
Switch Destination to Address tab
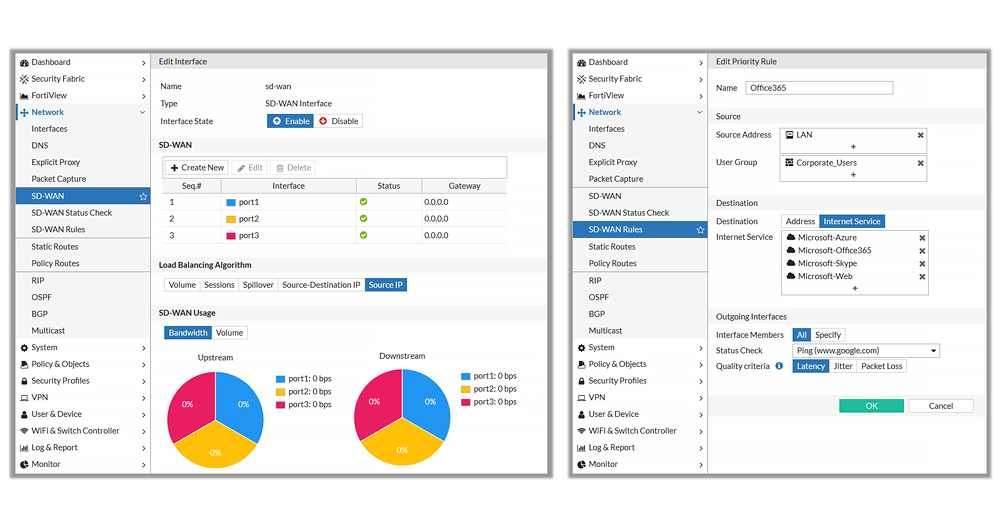click(800, 221)
